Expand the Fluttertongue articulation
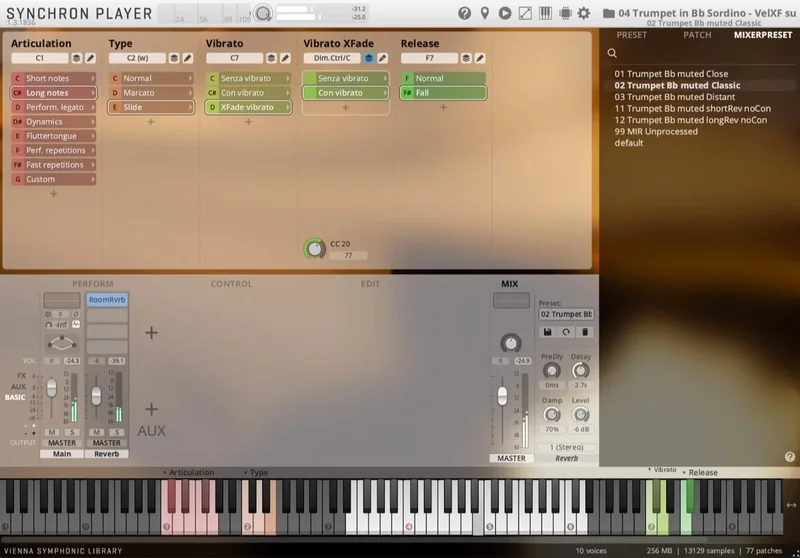This screenshot has width=800, height=558. pos(93,136)
